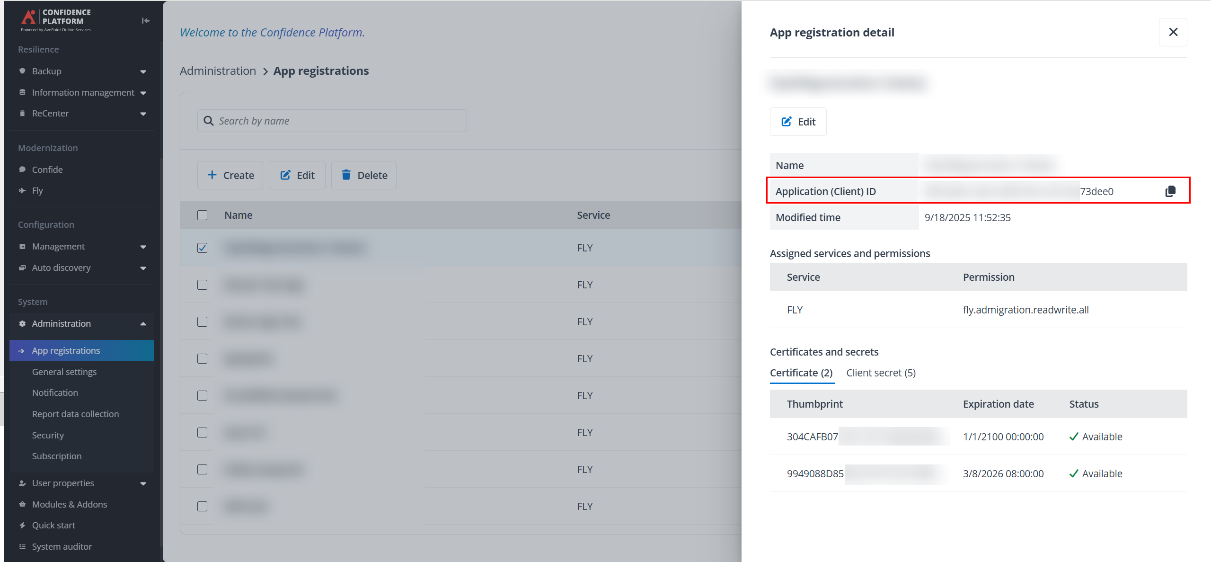
Task: Click the Delete button
Action: tap(364, 175)
